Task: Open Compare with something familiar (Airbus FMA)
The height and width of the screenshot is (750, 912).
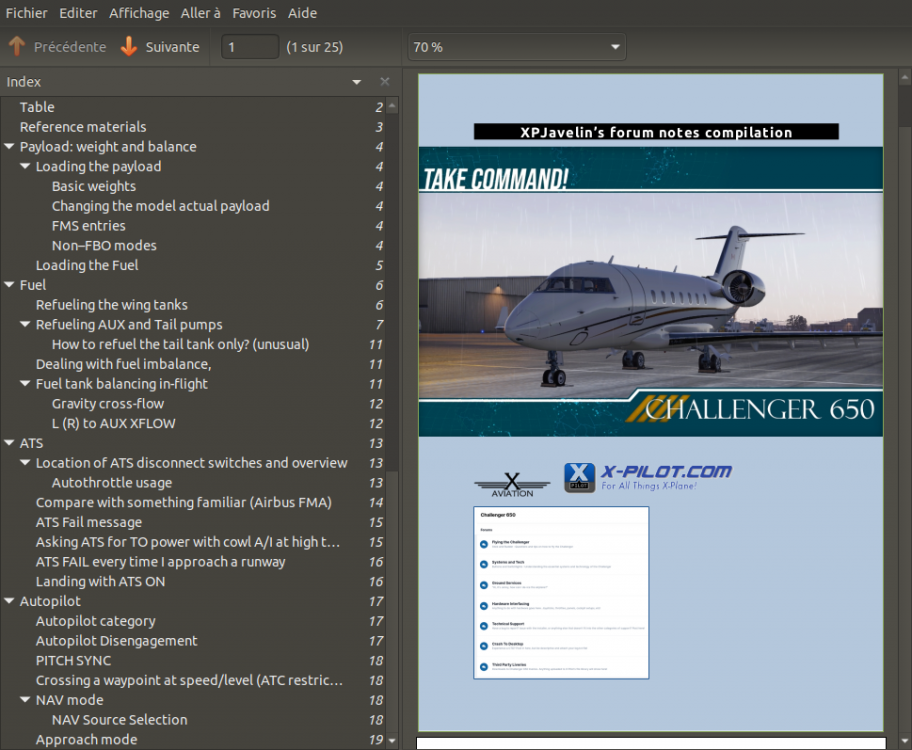Action: pyautogui.click(x=184, y=503)
